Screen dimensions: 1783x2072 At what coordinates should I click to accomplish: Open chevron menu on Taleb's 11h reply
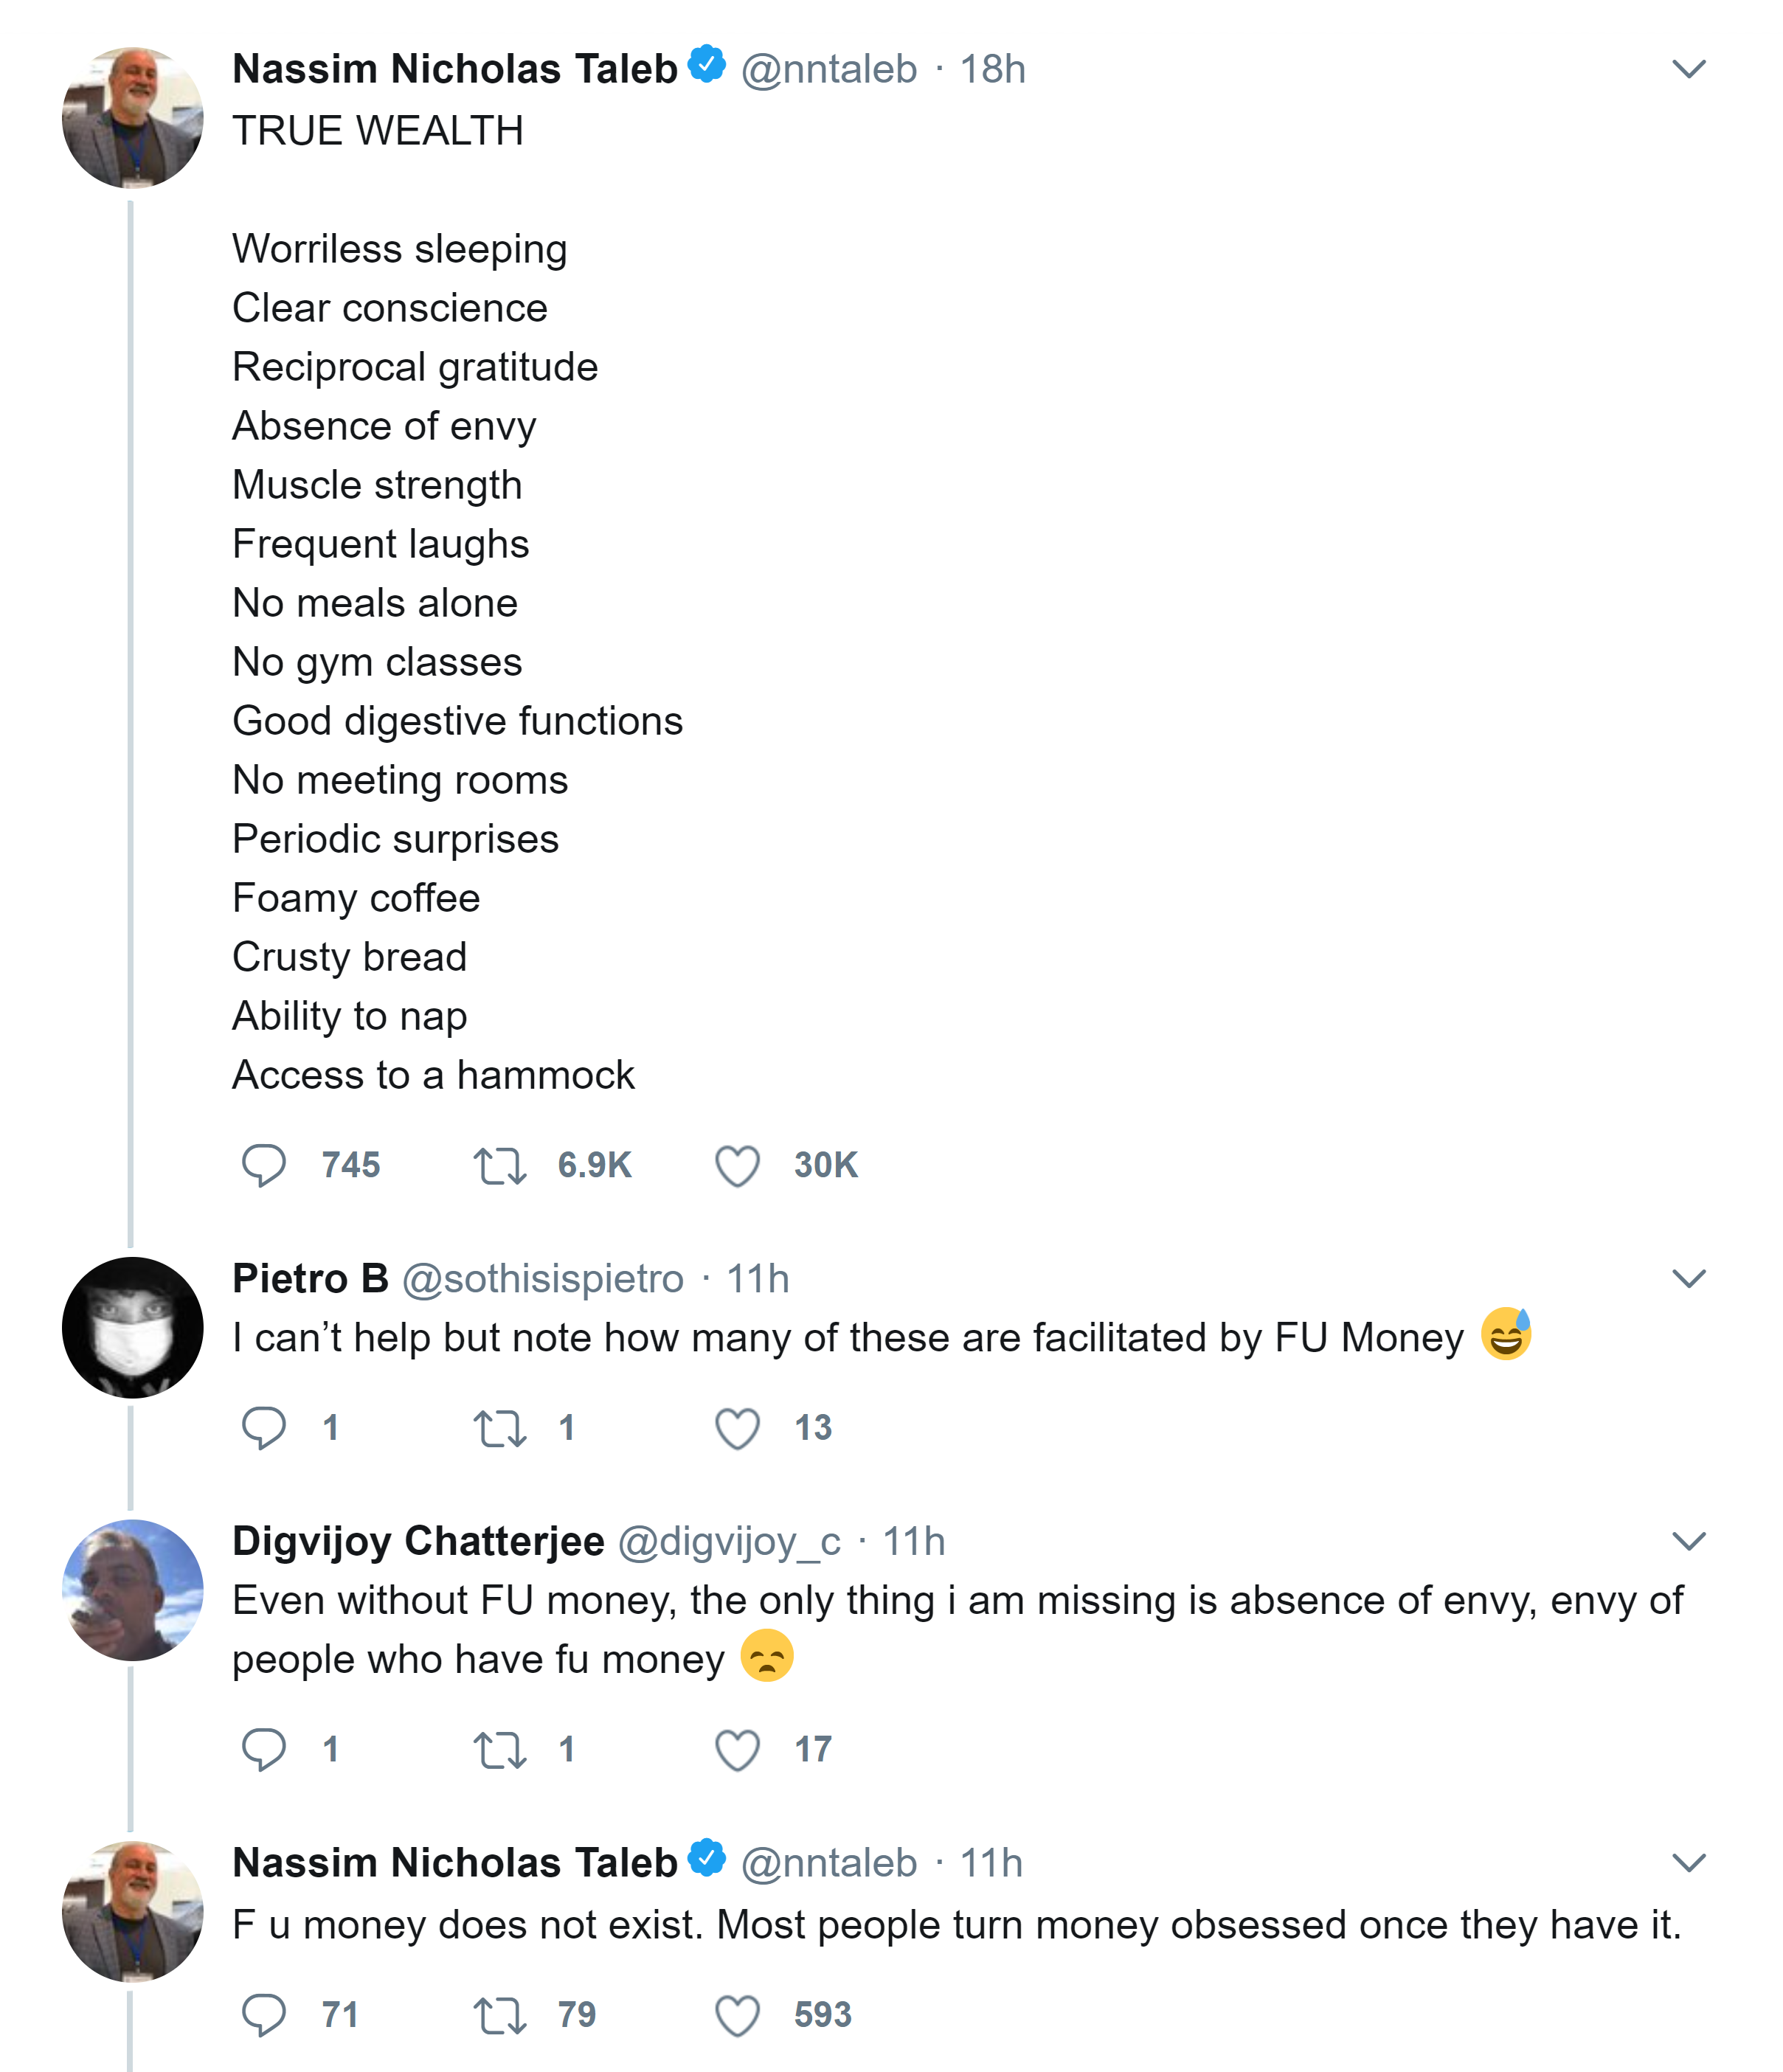pos(1688,1862)
